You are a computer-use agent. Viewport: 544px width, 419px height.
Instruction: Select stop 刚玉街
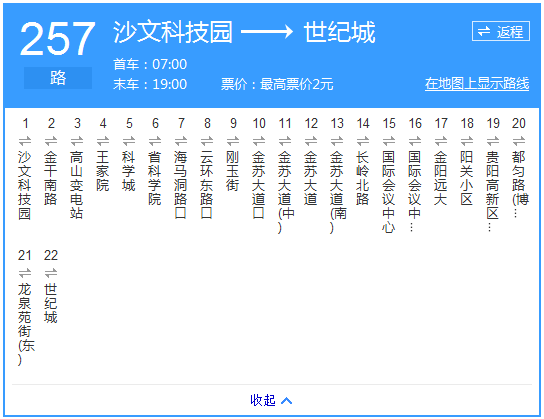(x=233, y=171)
